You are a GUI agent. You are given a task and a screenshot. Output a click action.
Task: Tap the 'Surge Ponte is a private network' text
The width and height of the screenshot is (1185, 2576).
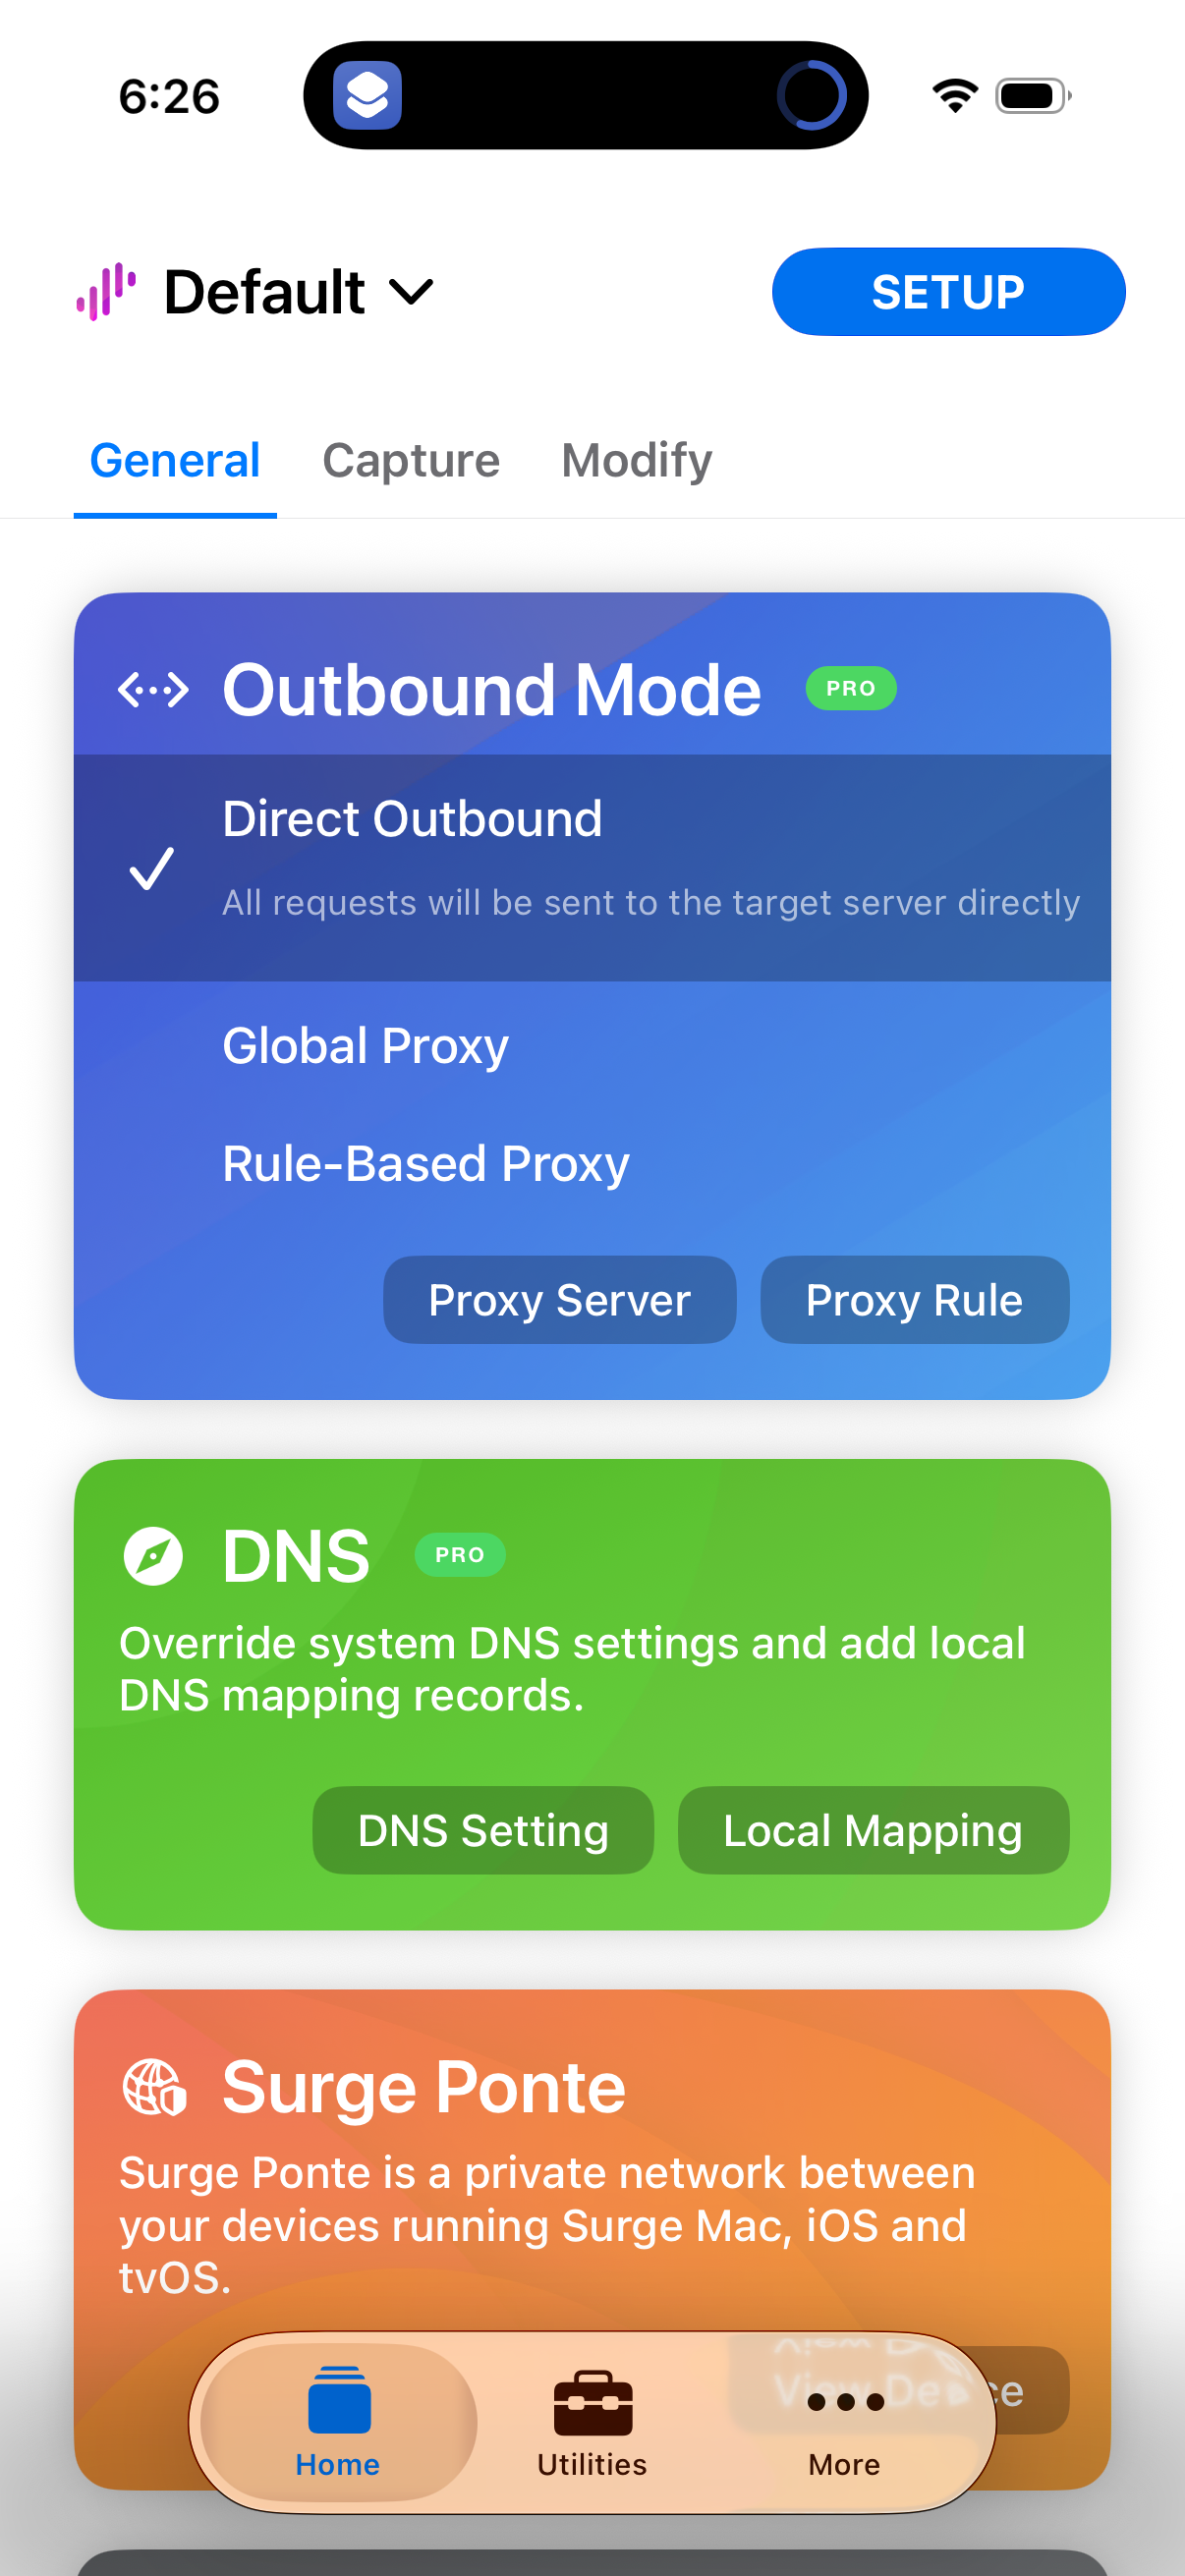tap(547, 2226)
